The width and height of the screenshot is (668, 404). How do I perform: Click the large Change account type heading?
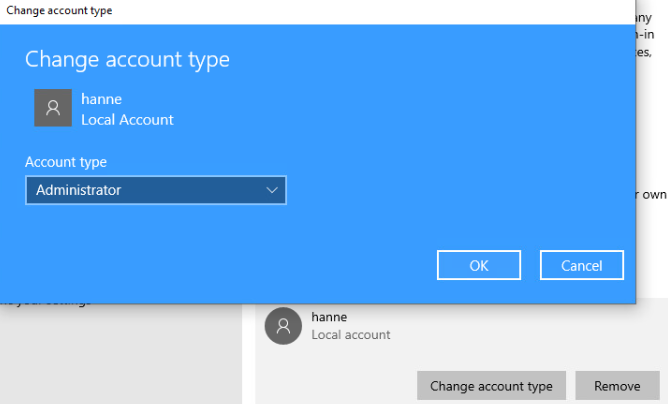pyautogui.click(x=127, y=59)
